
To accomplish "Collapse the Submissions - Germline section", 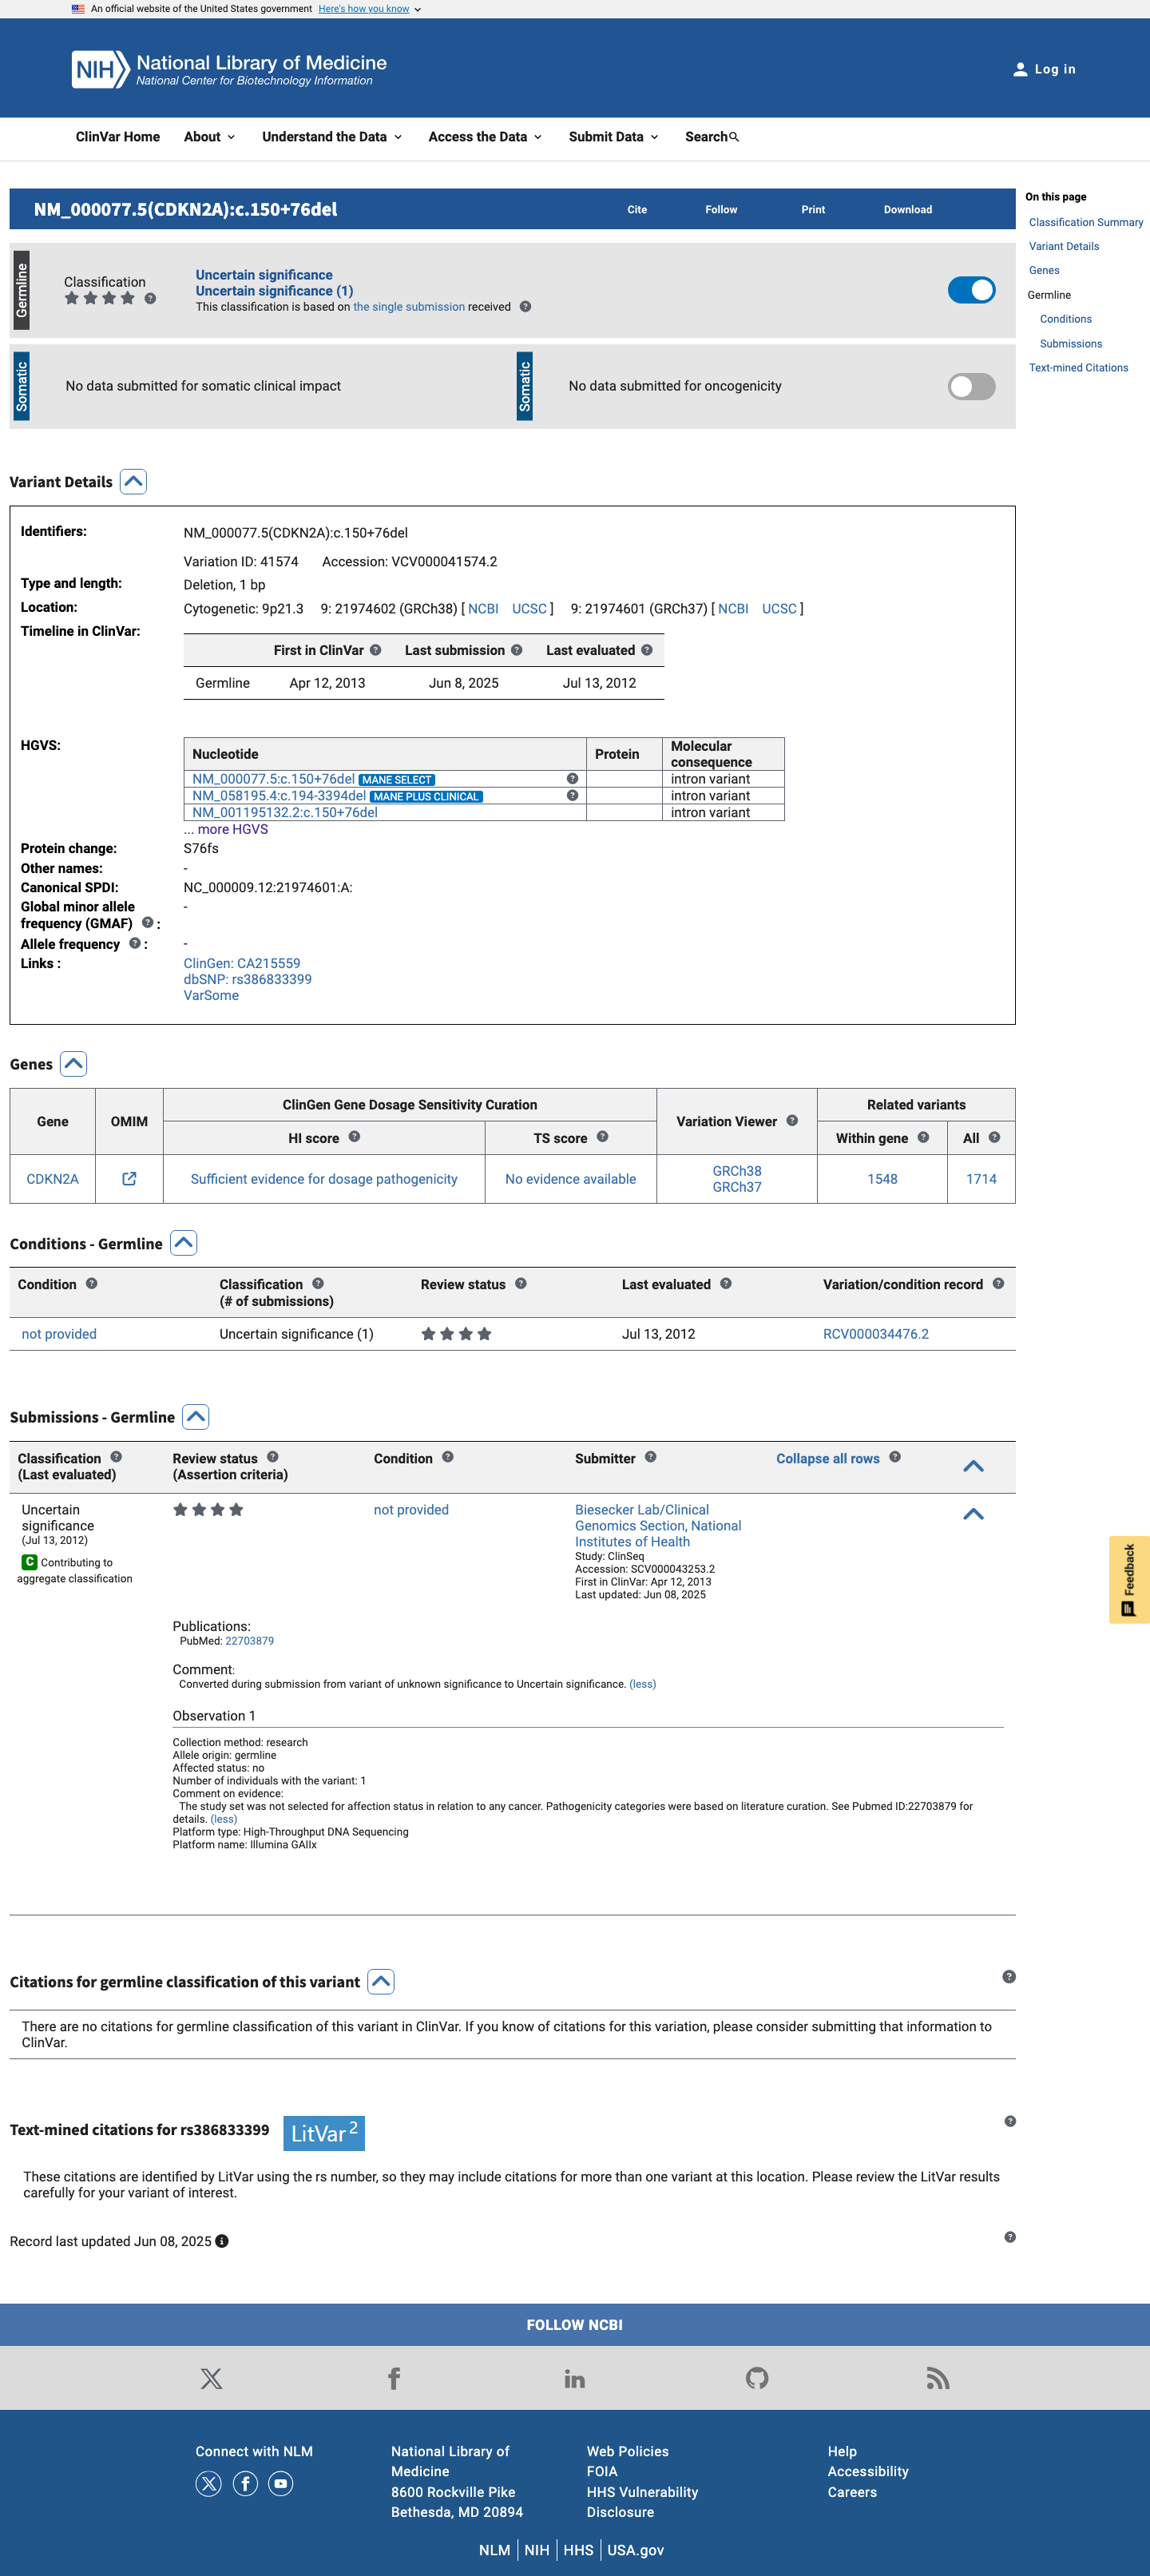I will click(x=196, y=1417).
